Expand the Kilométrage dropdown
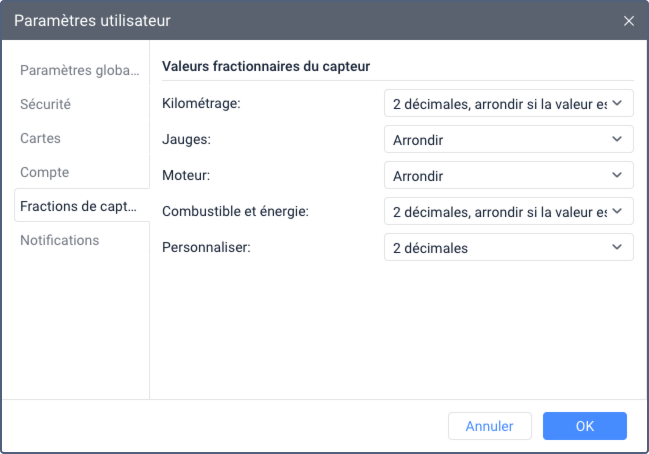This screenshot has height=454, width=649. [x=500, y=103]
